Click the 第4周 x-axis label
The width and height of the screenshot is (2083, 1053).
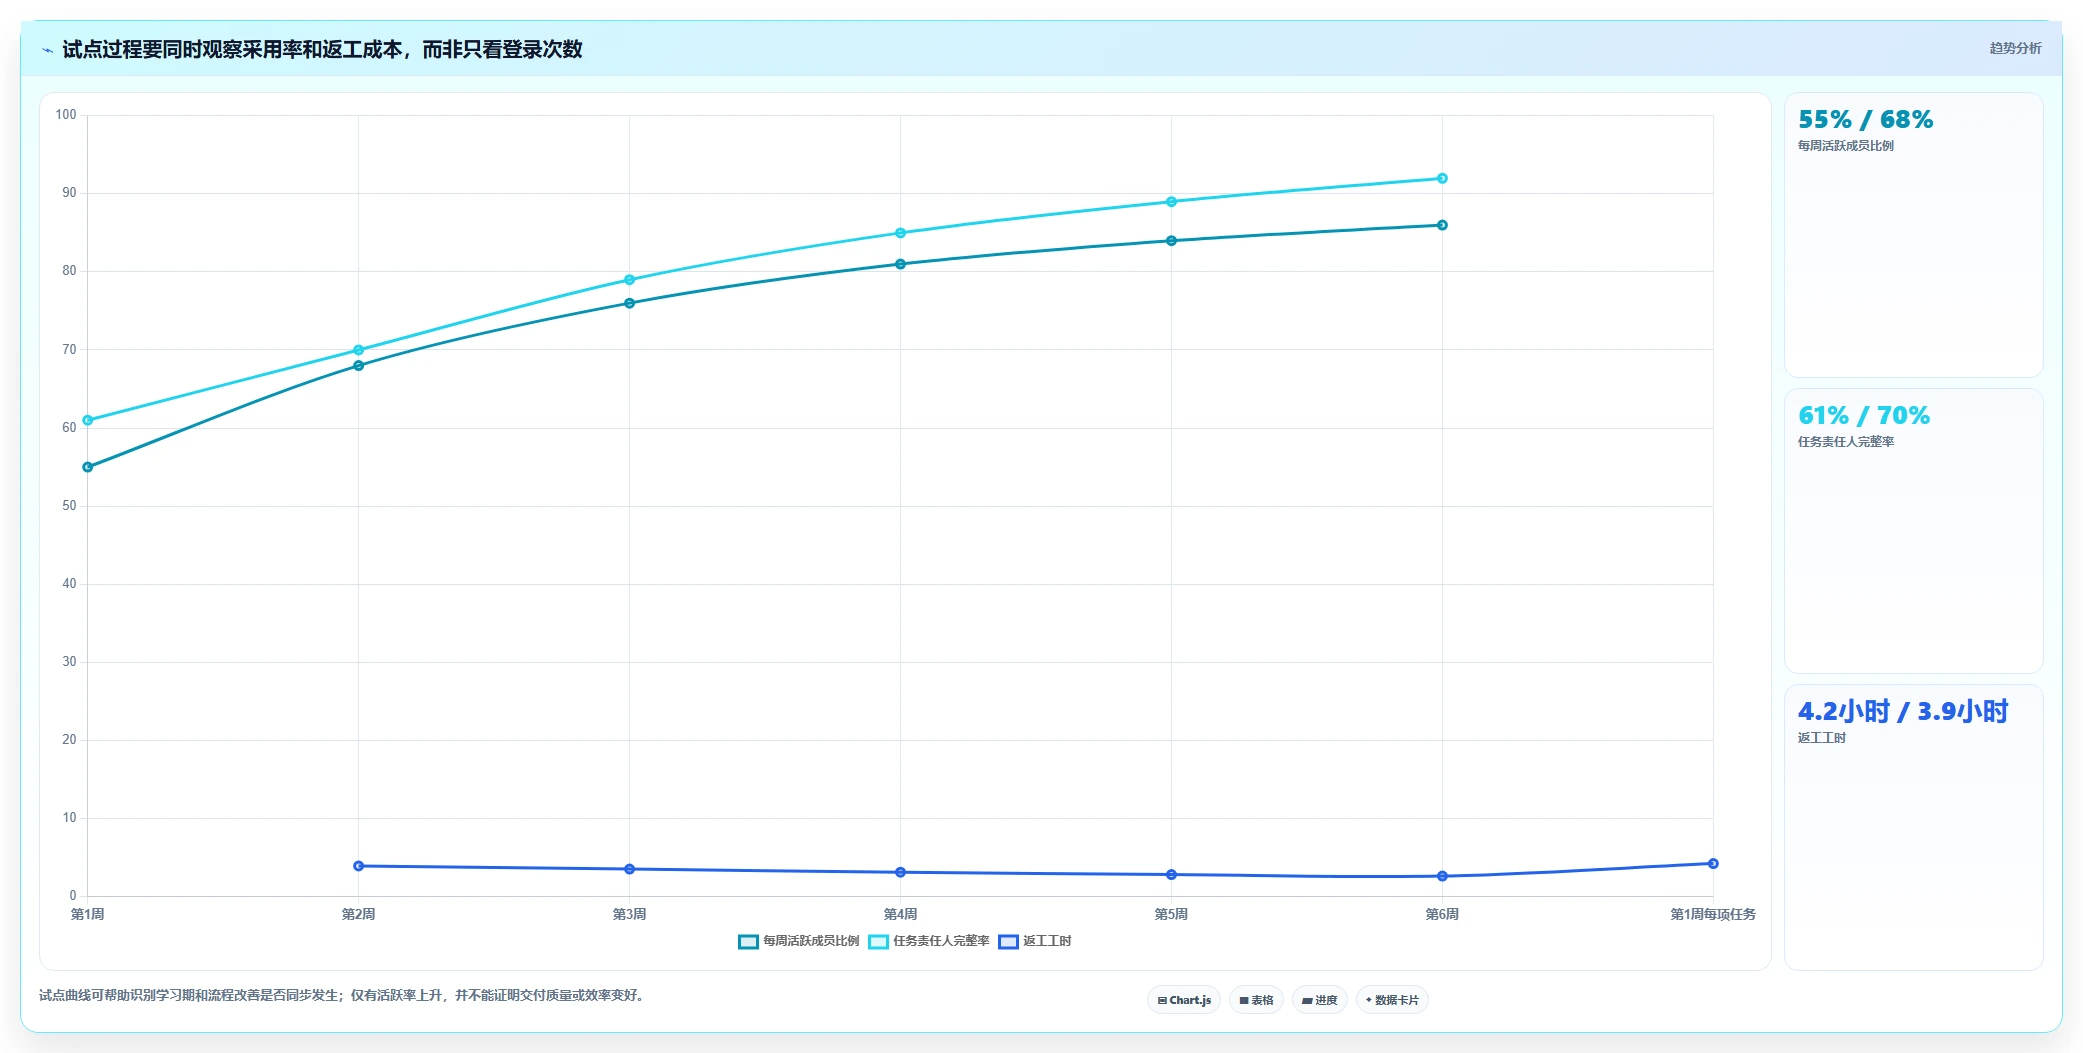(x=900, y=914)
